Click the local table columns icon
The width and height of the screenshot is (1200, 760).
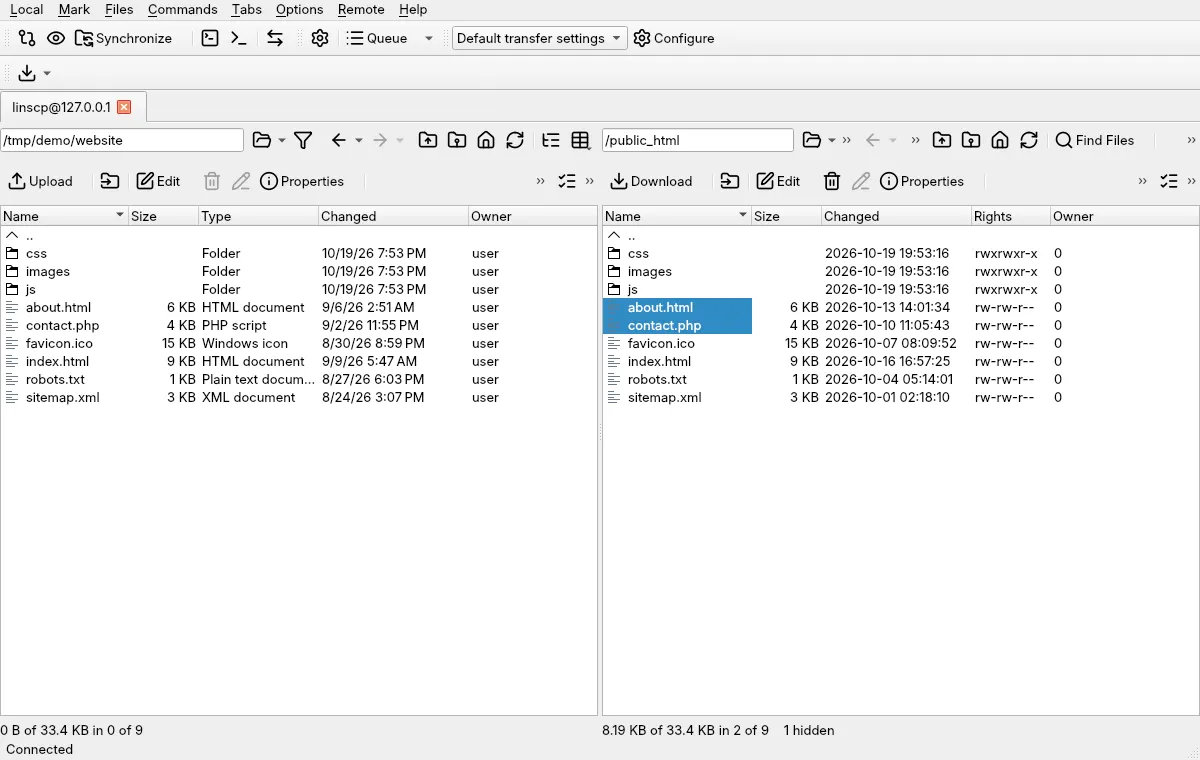pyautogui.click(x=580, y=140)
